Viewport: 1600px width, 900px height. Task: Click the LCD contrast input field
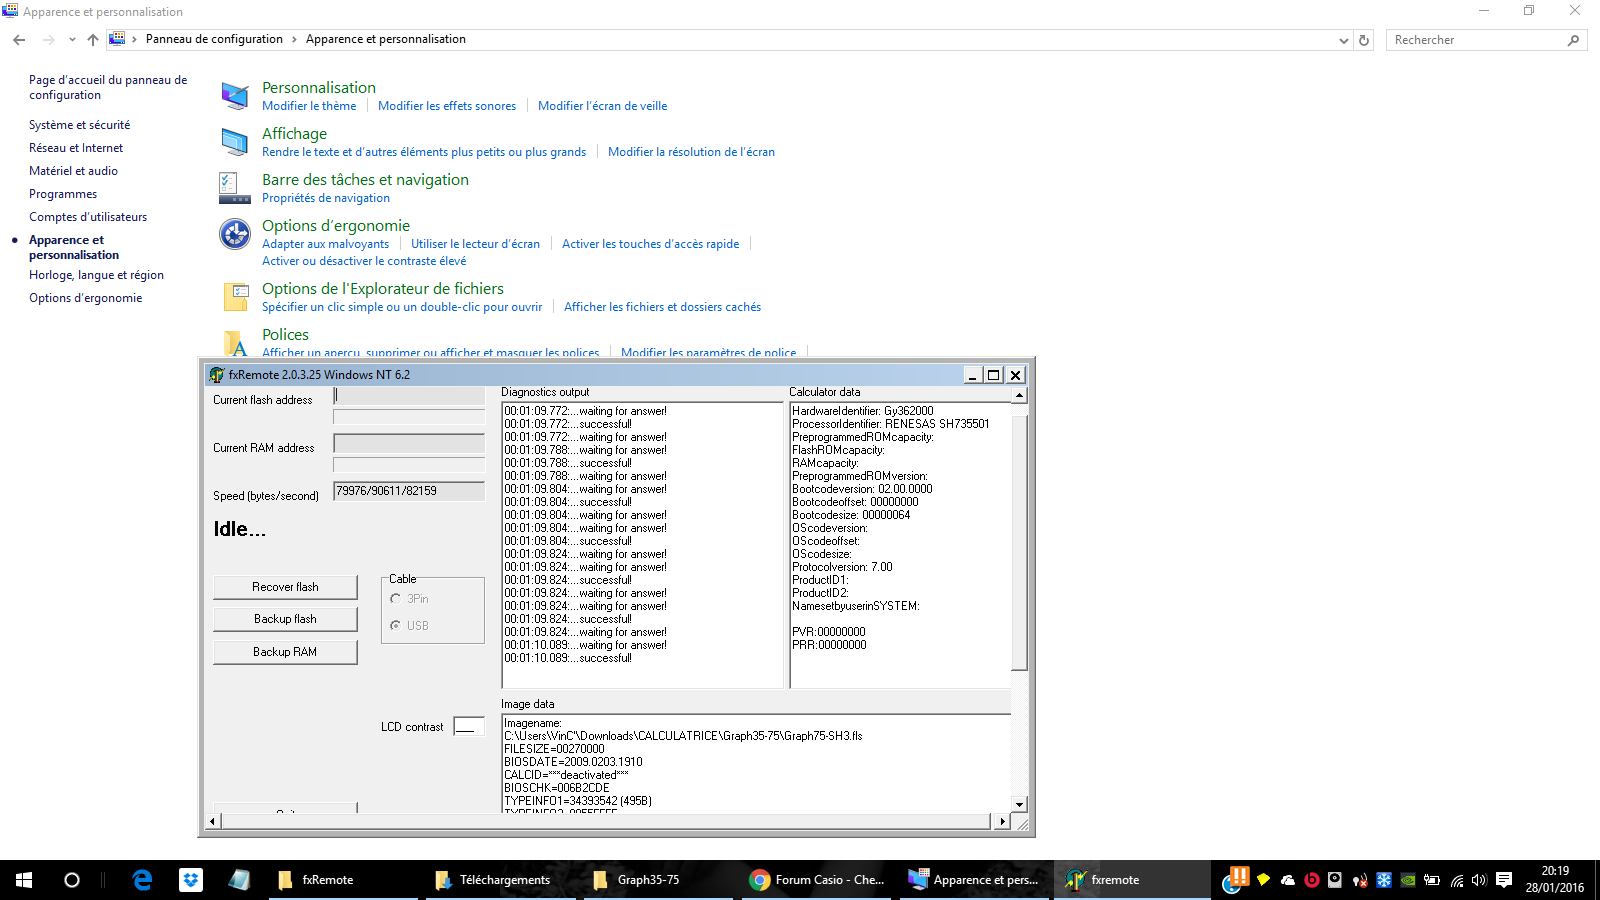(469, 726)
